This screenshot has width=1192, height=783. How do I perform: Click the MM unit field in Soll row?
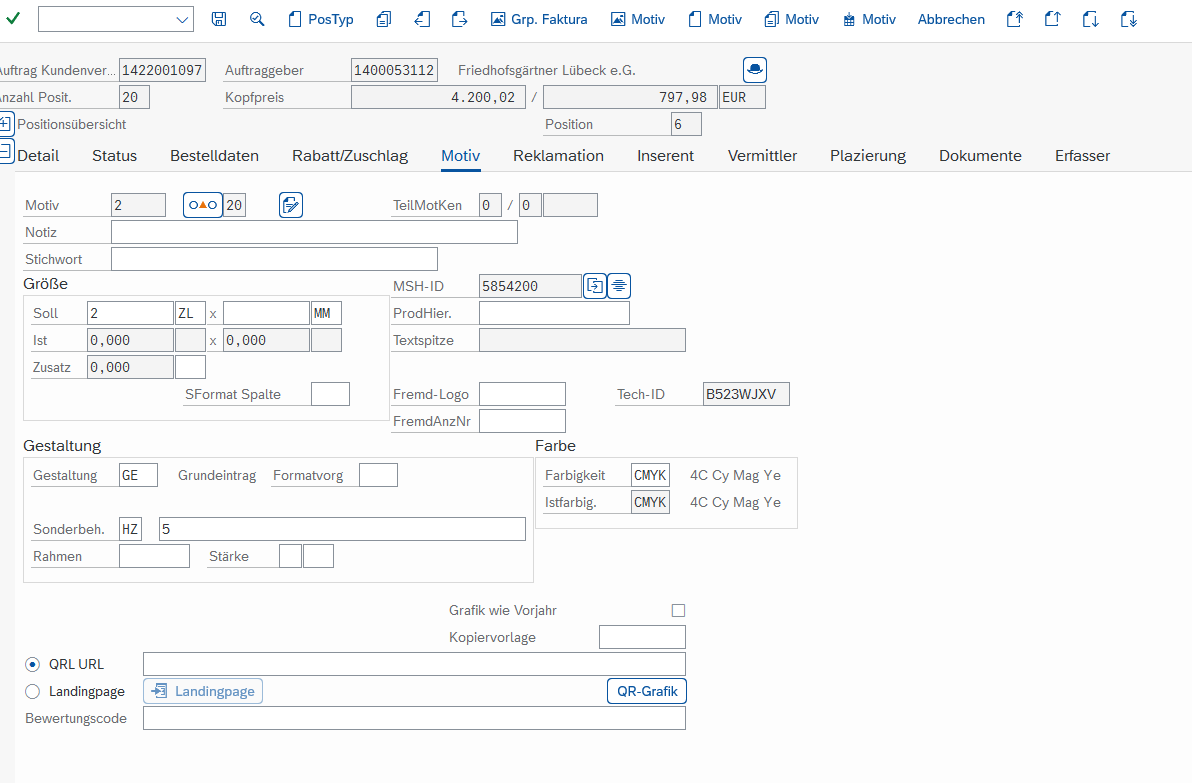(x=326, y=313)
